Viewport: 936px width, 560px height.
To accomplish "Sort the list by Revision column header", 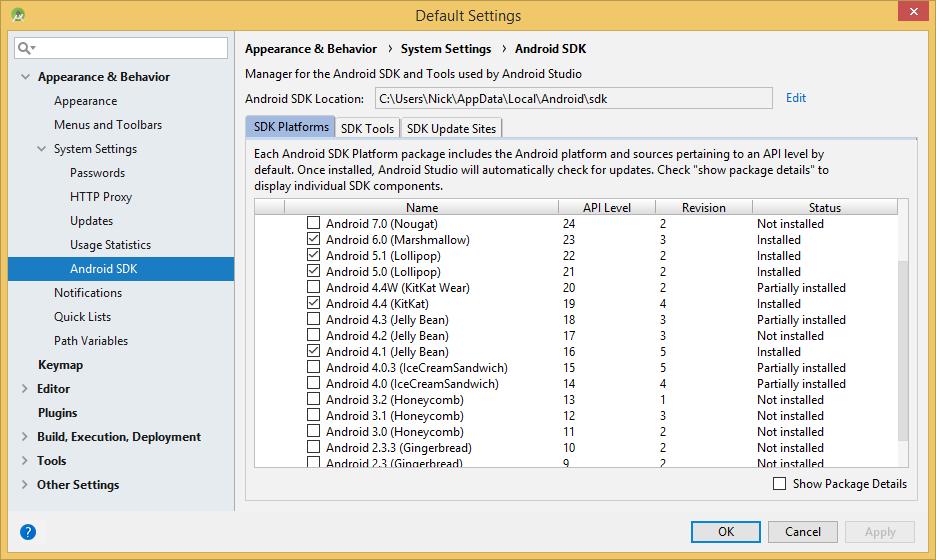I will [704, 207].
